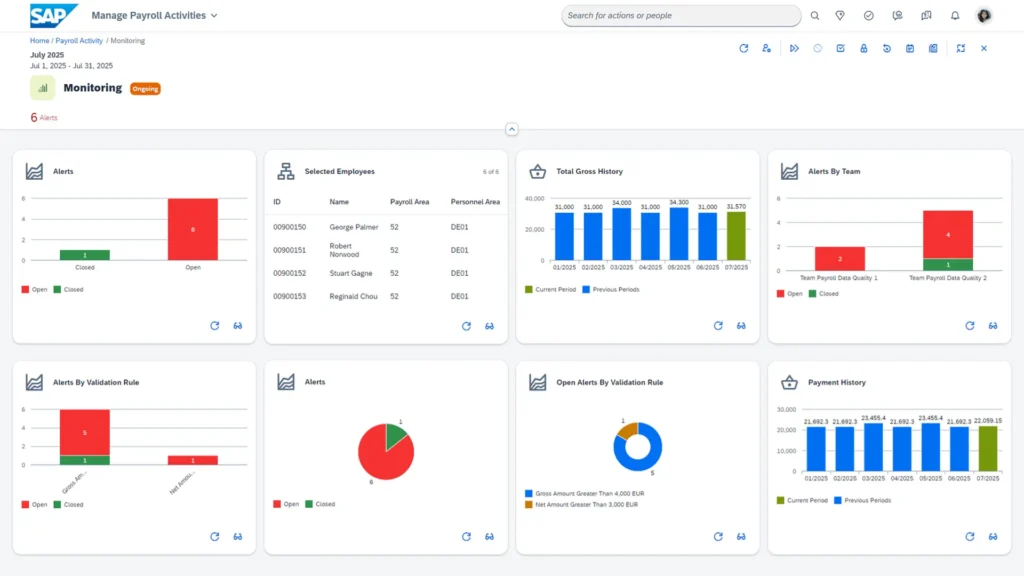1024x576 pixels.
Task: Click the 6 Alerts counter
Action: pos(44,117)
